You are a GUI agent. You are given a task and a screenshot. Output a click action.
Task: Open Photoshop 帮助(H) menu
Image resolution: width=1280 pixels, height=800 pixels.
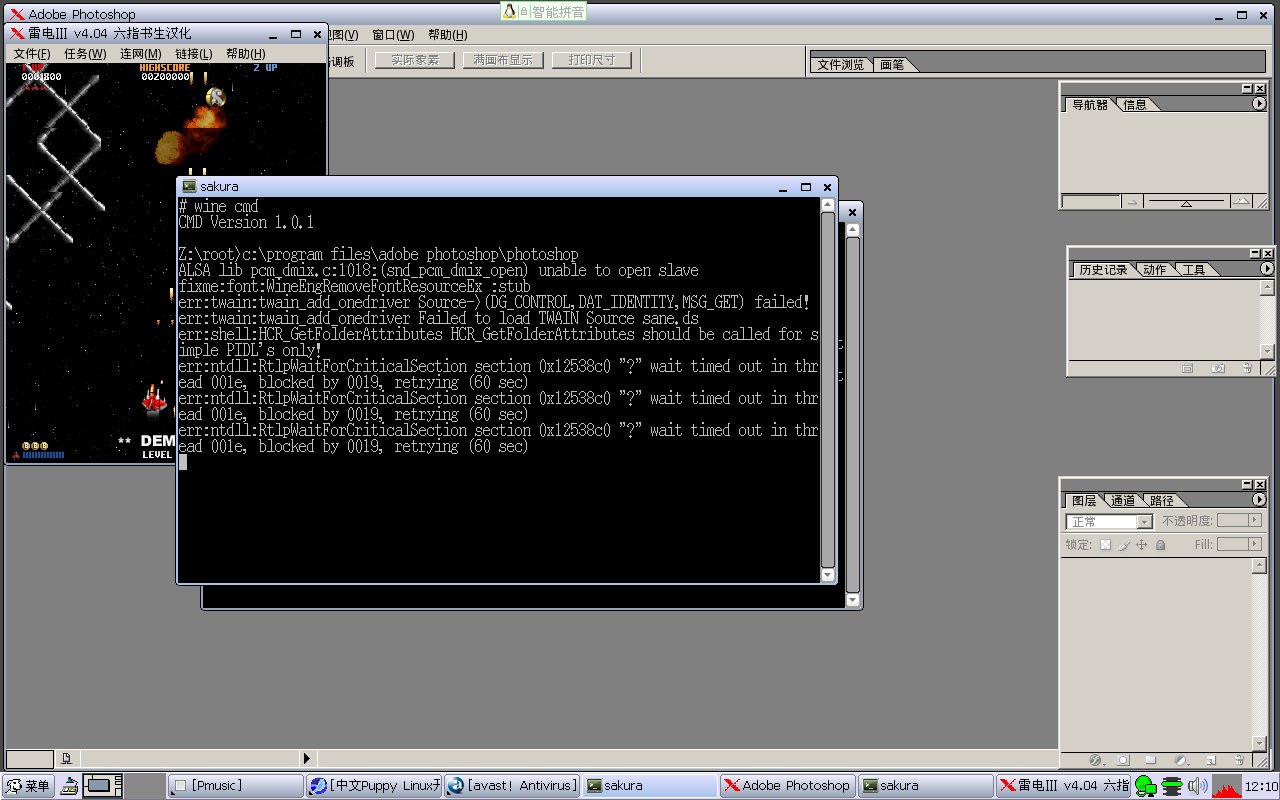[446, 35]
